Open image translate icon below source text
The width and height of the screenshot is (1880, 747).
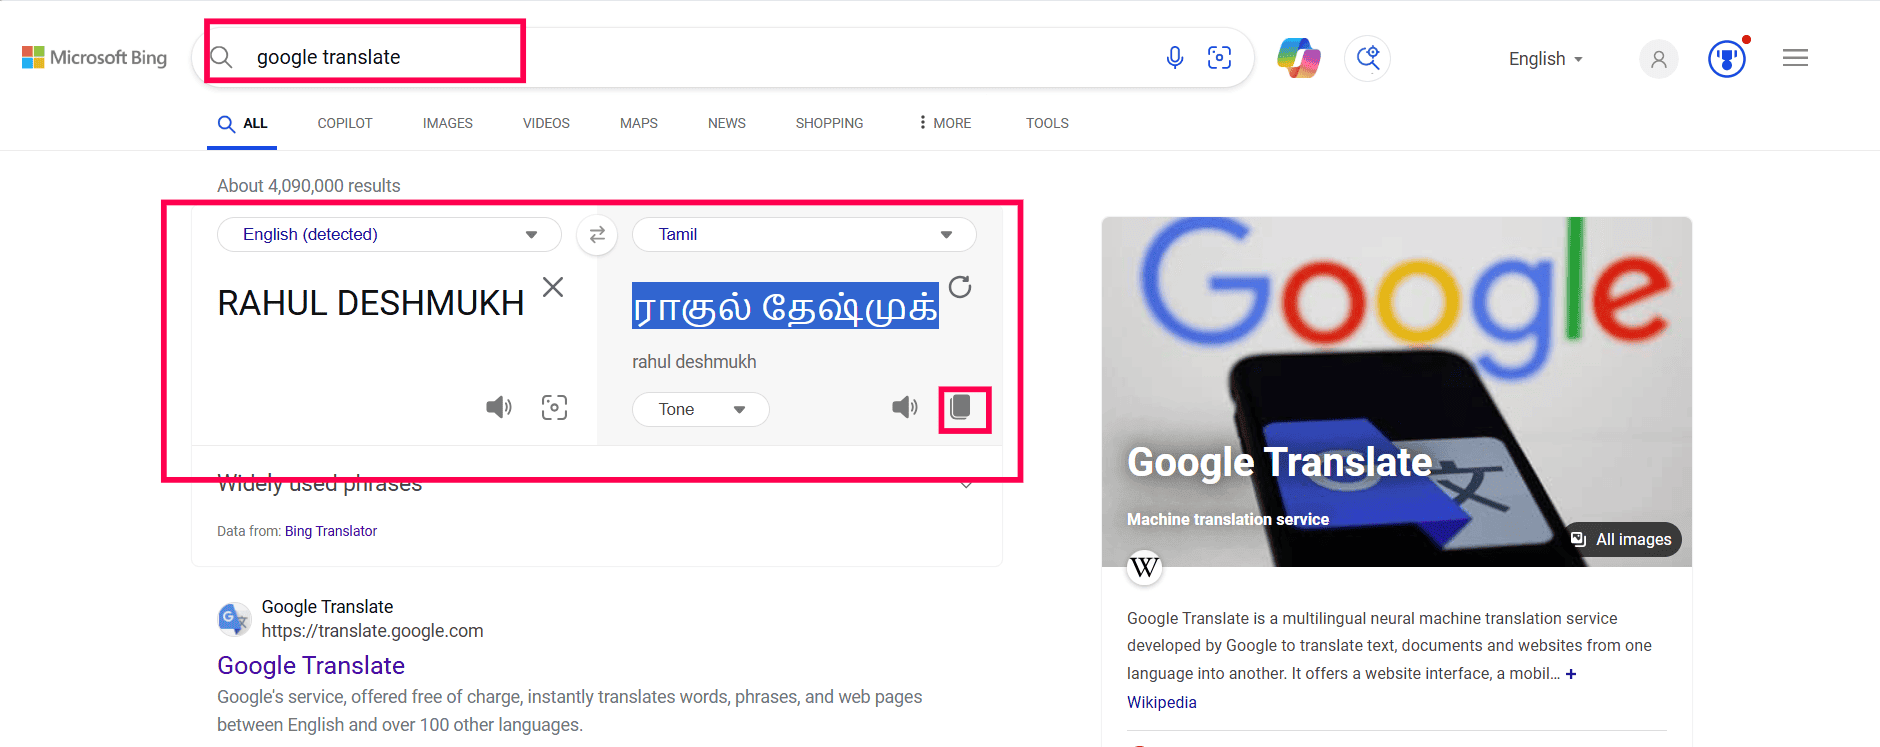click(x=554, y=407)
